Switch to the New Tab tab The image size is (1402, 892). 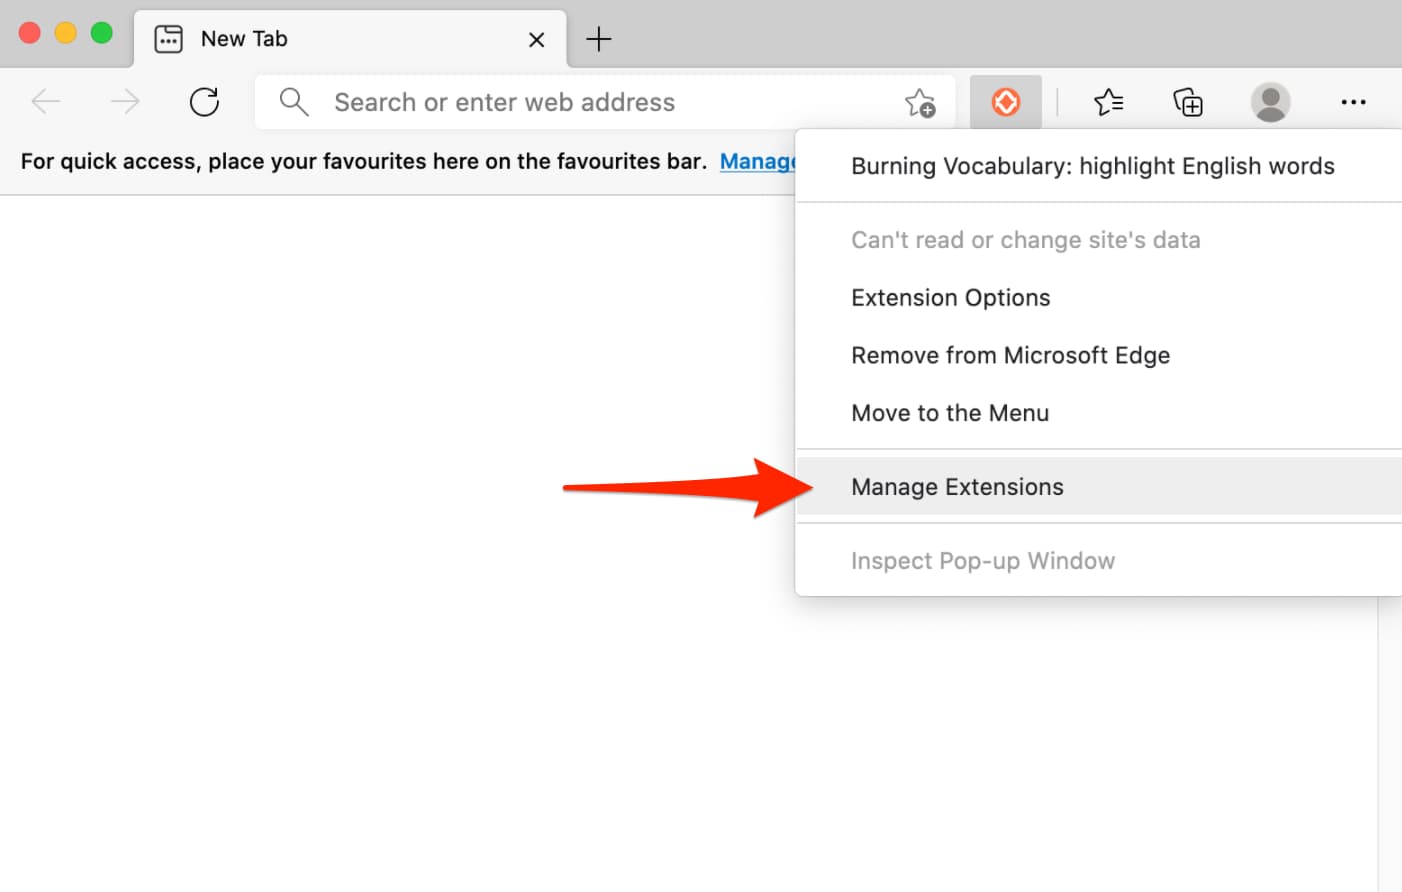[350, 39]
